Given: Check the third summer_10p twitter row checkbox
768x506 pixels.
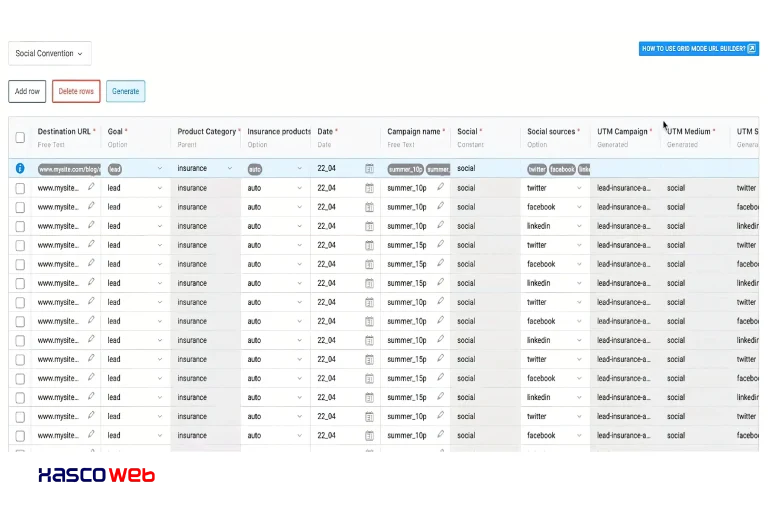Looking at the screenshot, I should (20, 417).
